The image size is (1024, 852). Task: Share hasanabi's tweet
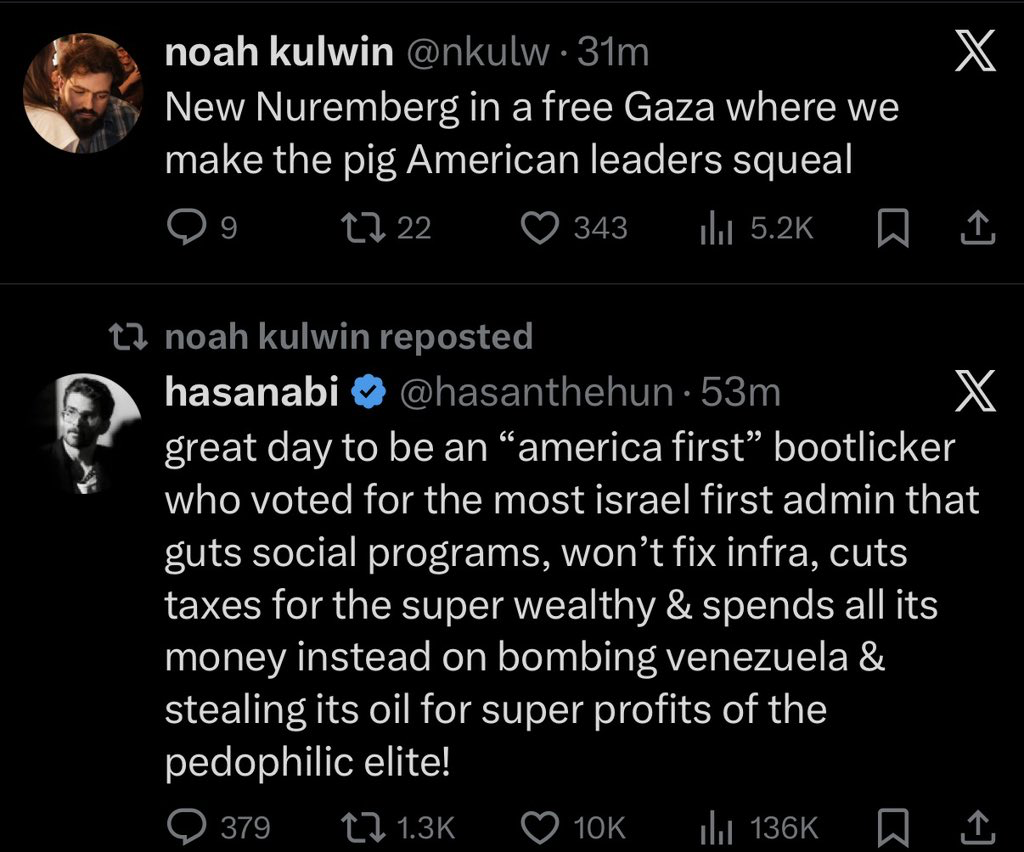[x=978, y=827]
